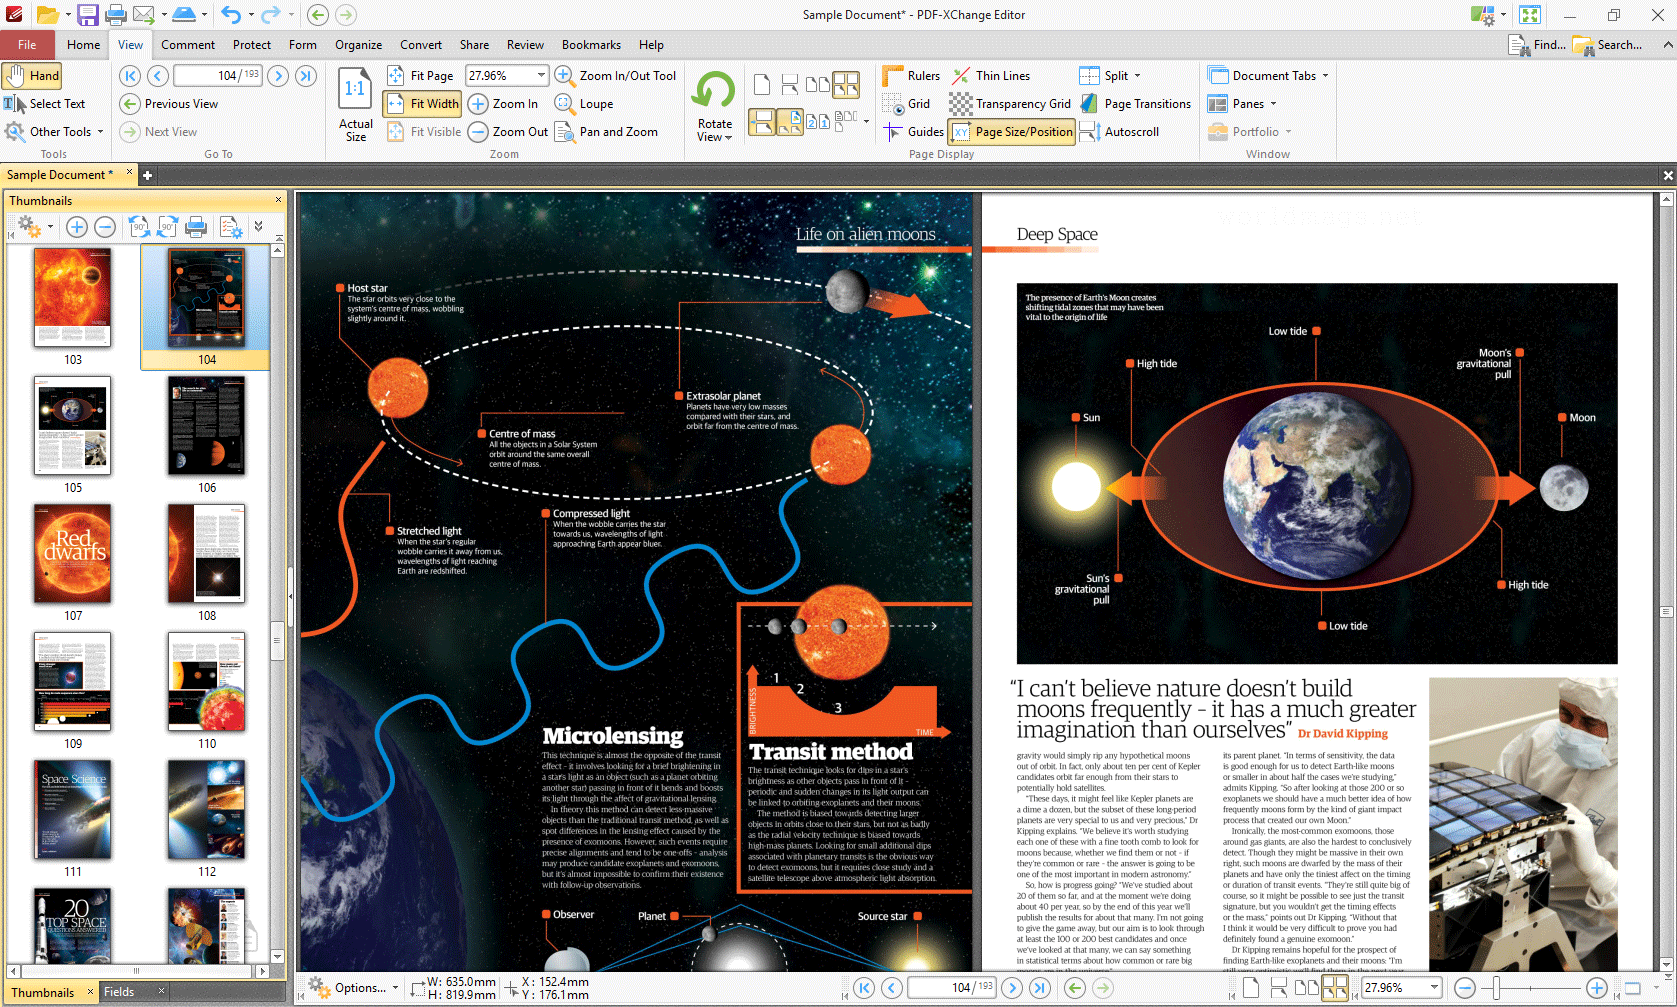This screenshot has width=1677, height=1007.
Task: Click the print pages icon in the Thumbnails panel
Action: 196,227
